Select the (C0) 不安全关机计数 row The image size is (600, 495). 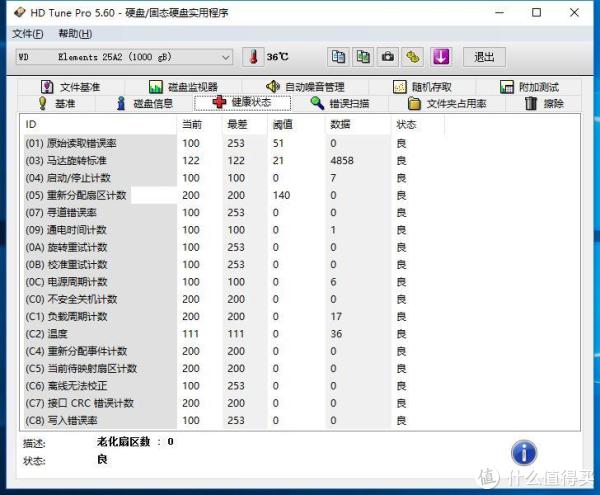pyautogui.click(x=234, y=299)
